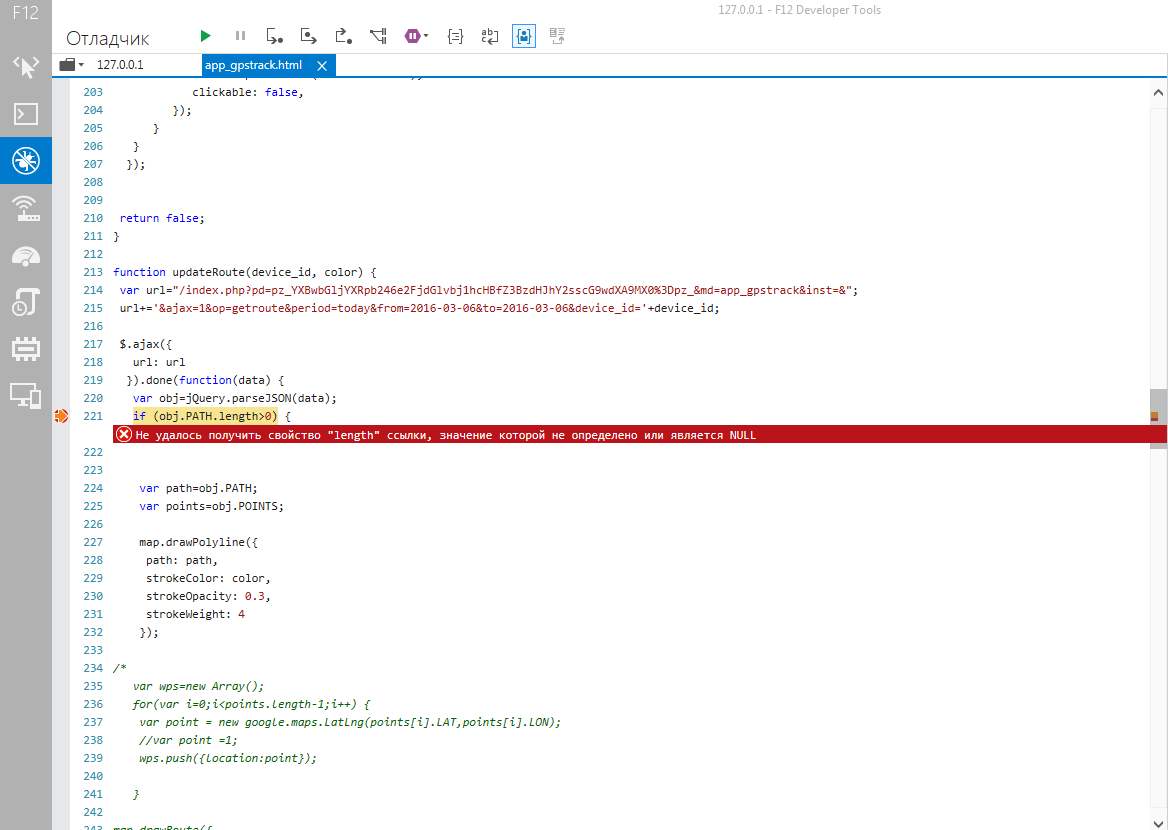Open the Emulation devices tool
The height and width of the screenshot is (830, 1168).
tap(25, 395)
